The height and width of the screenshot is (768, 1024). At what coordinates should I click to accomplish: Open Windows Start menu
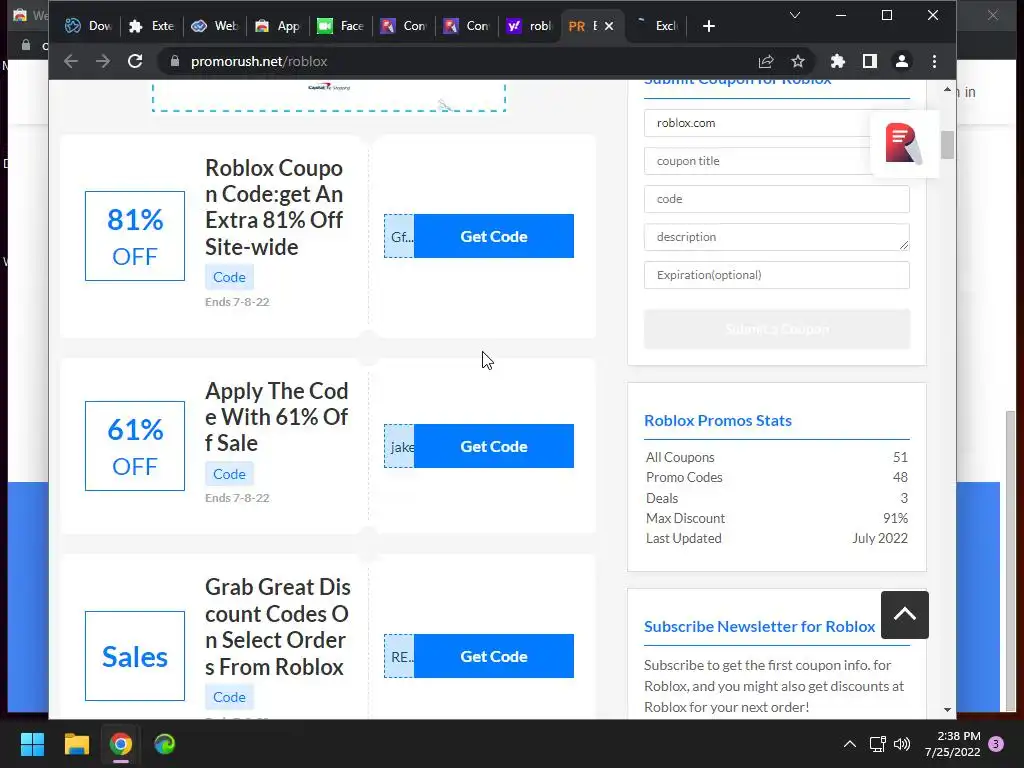coord(32,744)
